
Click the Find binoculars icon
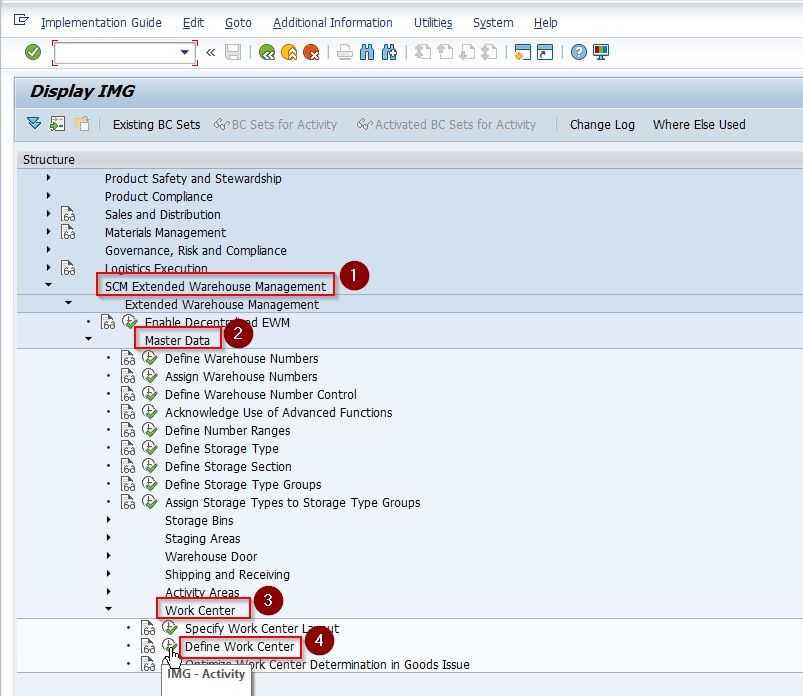[x=367, y=52]
